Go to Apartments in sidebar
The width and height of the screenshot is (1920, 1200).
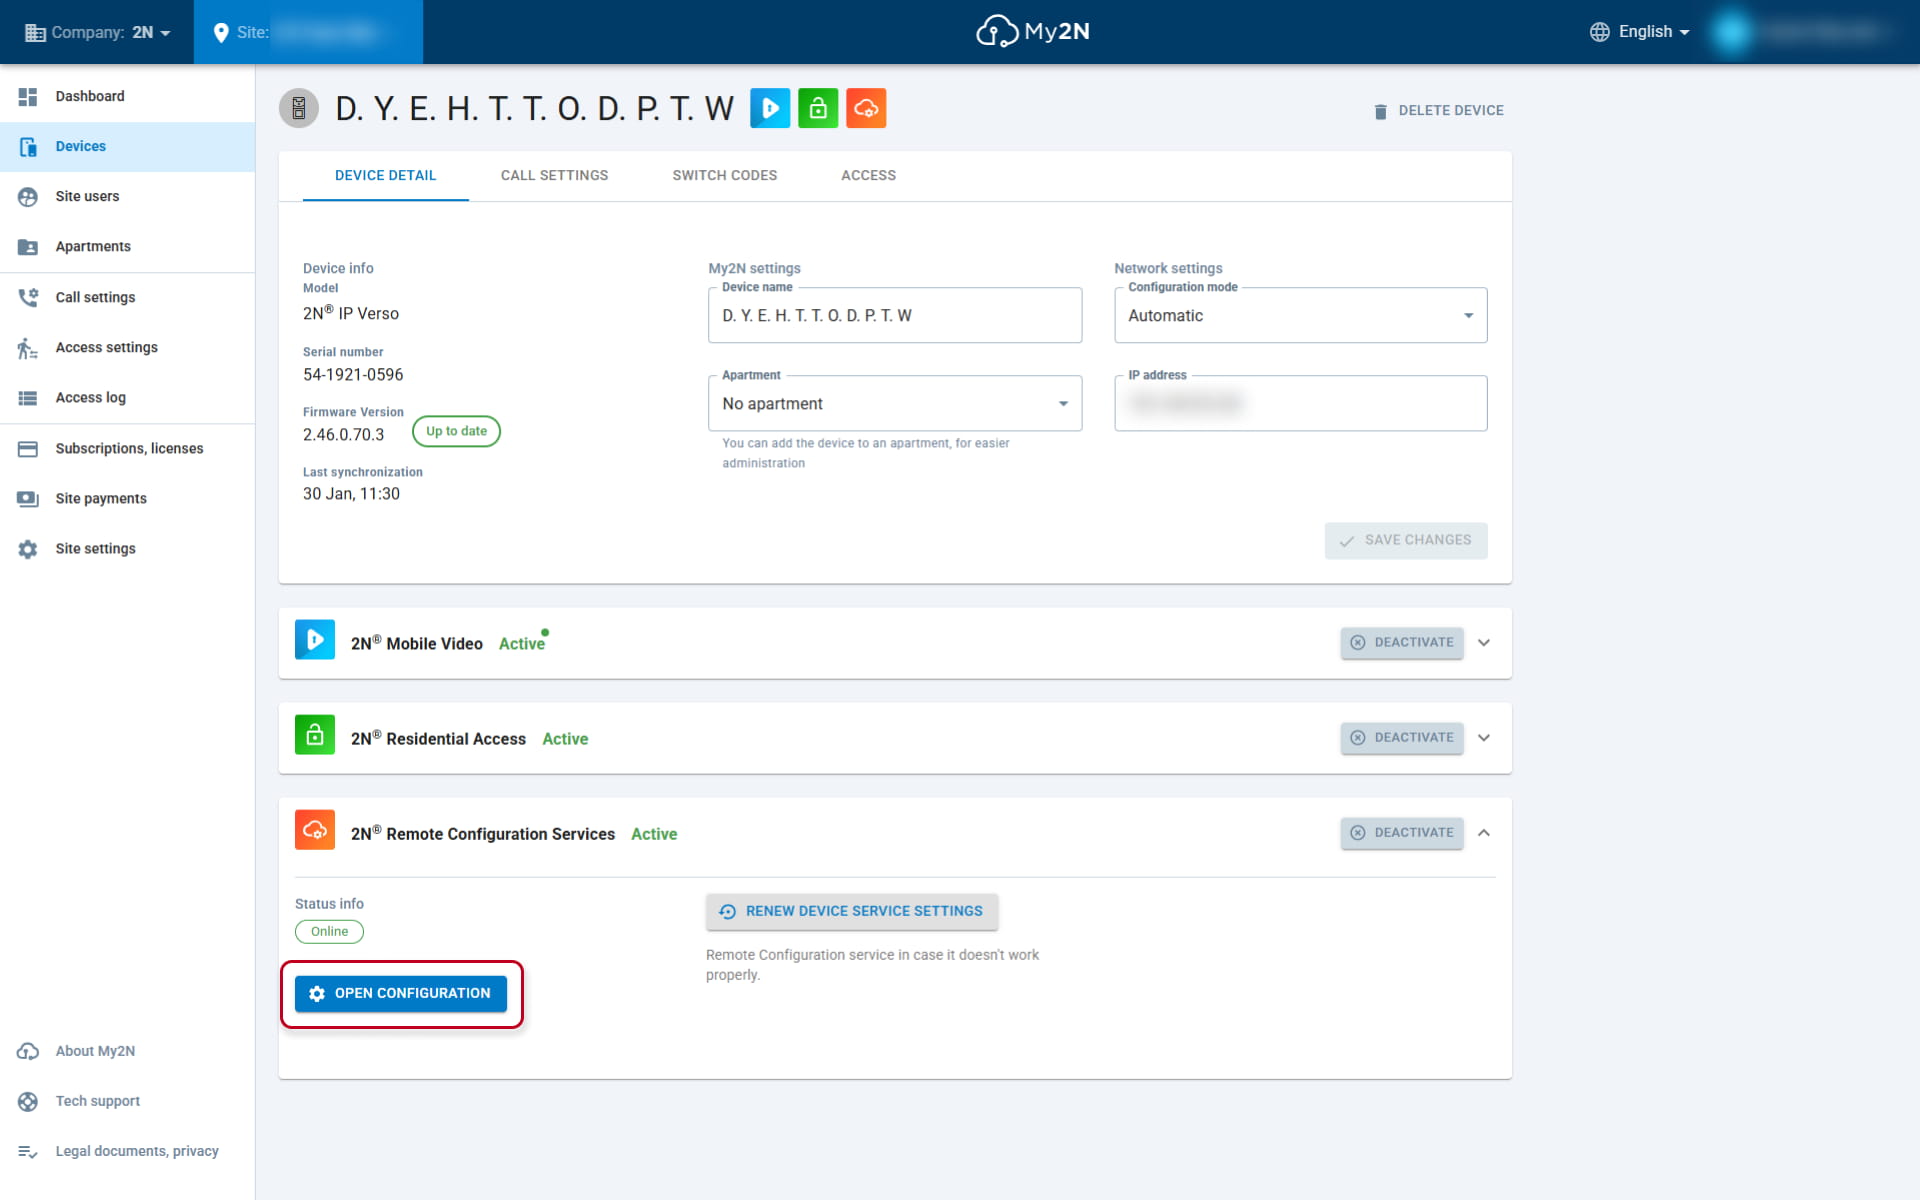point(127,246)
